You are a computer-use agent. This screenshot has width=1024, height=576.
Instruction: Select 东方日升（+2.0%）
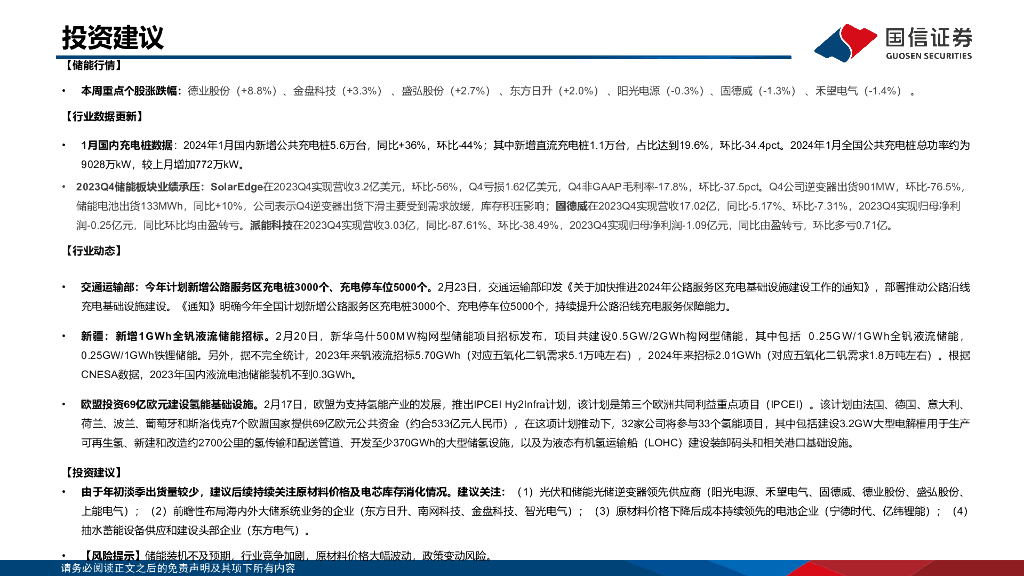pyautogui.click(x=554, y=91)
